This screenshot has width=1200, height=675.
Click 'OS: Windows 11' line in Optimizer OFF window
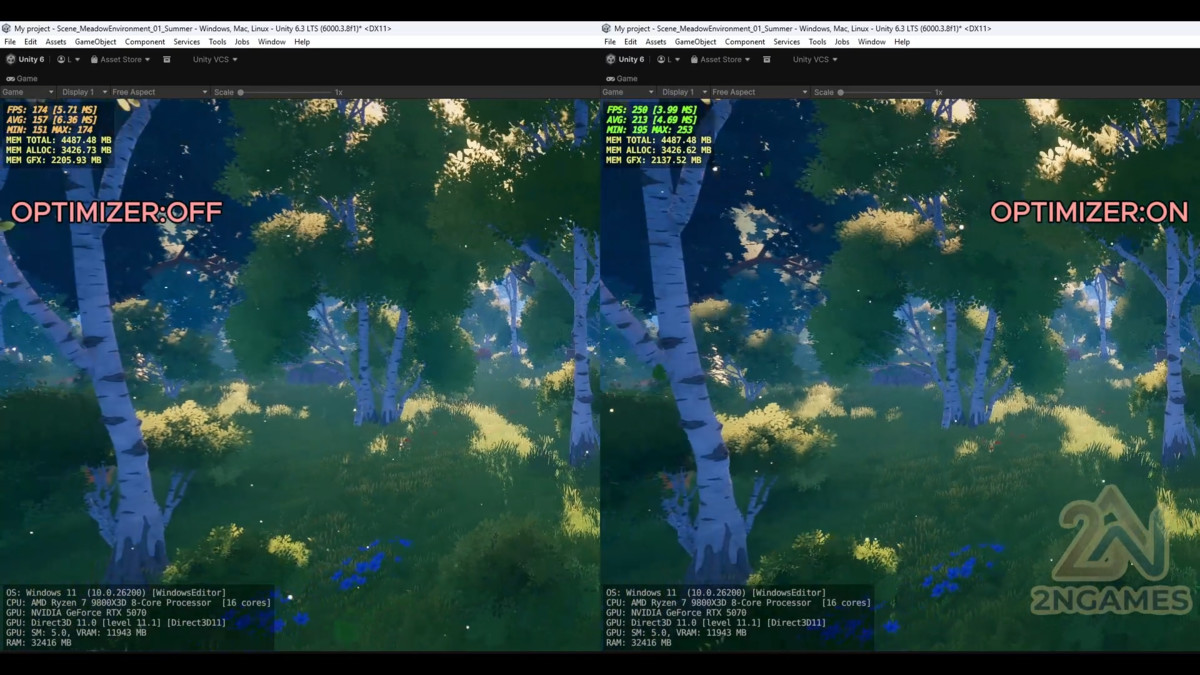pyautogui.click(x=116, y=593)
